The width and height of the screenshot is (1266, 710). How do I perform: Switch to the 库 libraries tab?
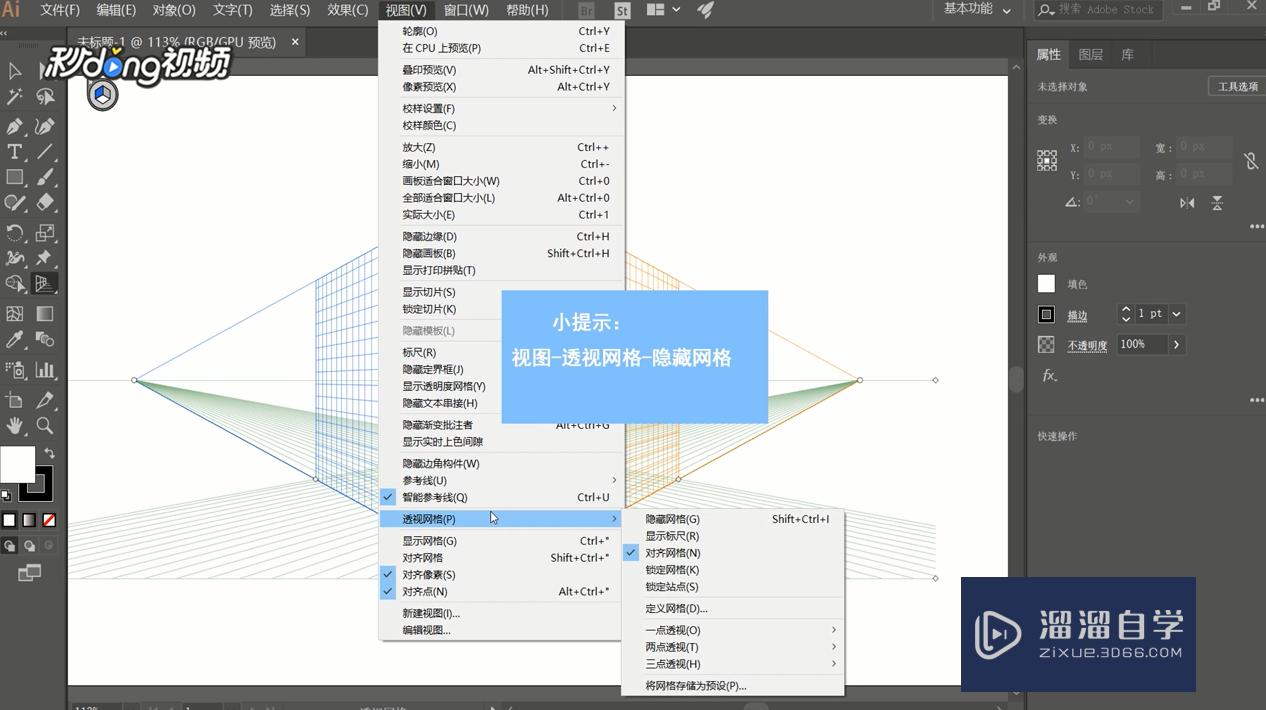pyautogui.click(x=1128, y=55)
